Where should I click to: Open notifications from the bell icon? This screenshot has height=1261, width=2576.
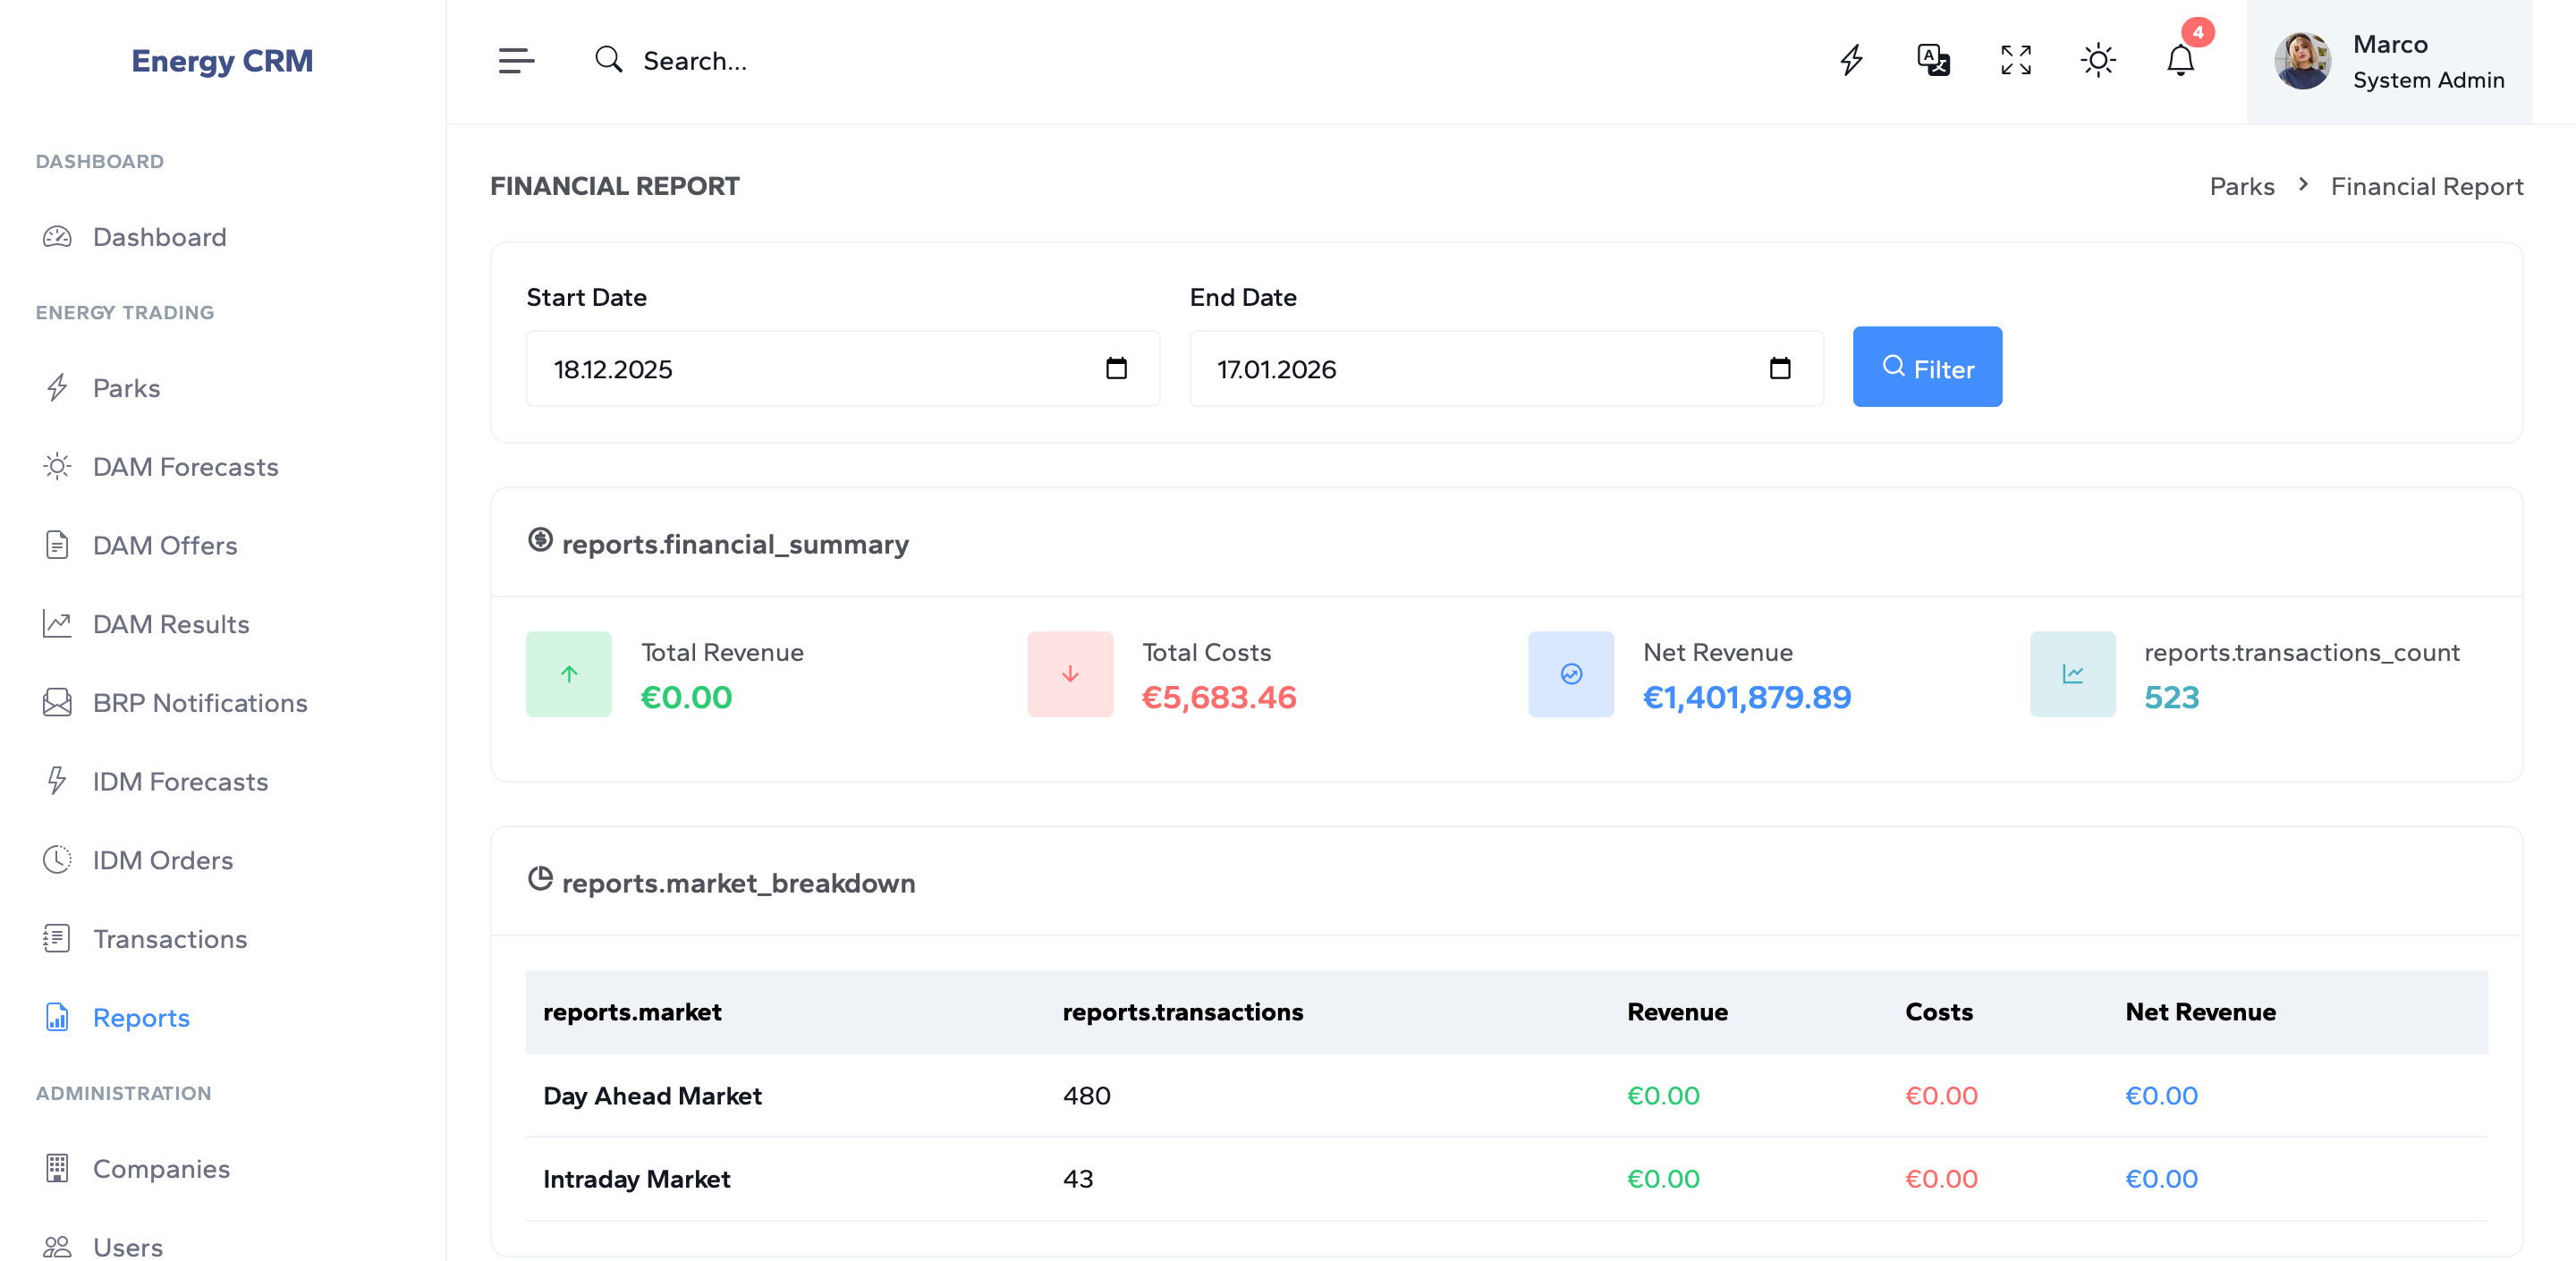(x=2180, y=62)
